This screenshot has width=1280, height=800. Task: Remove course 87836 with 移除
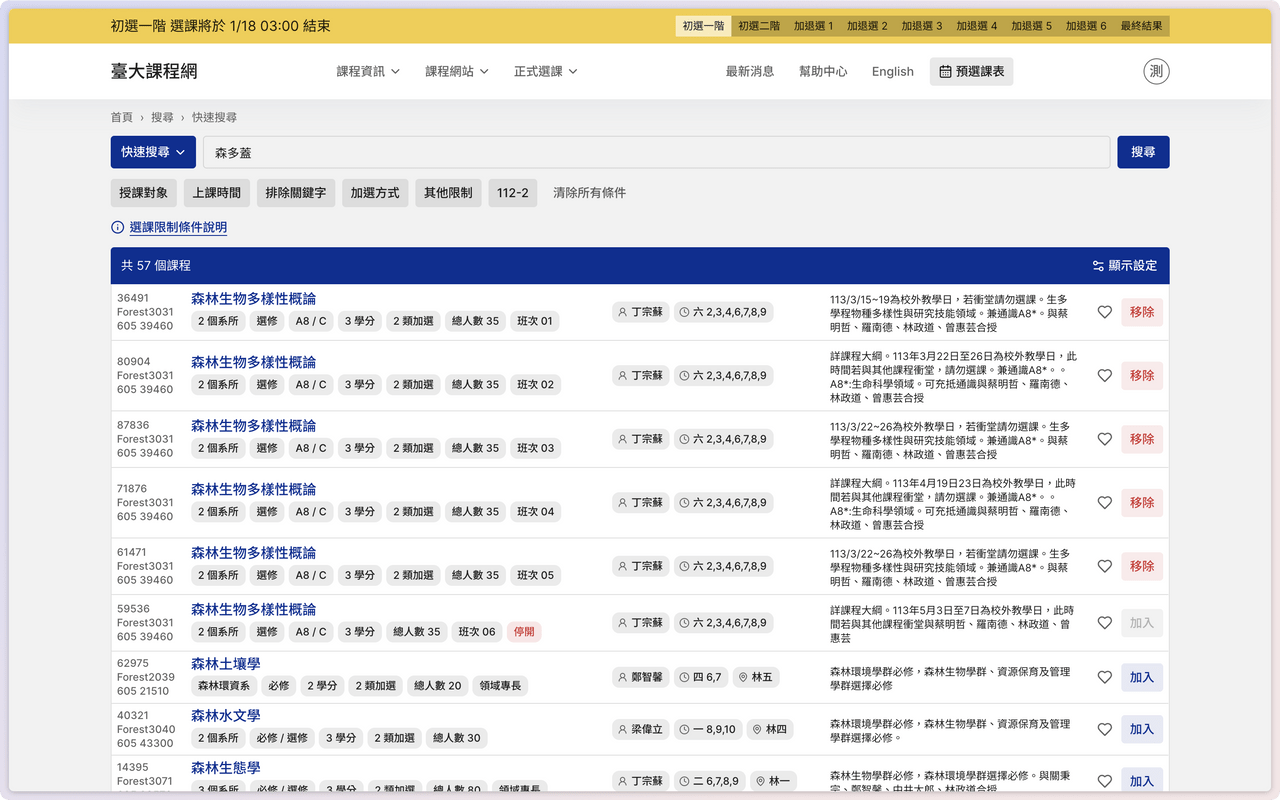point(1142,439)
